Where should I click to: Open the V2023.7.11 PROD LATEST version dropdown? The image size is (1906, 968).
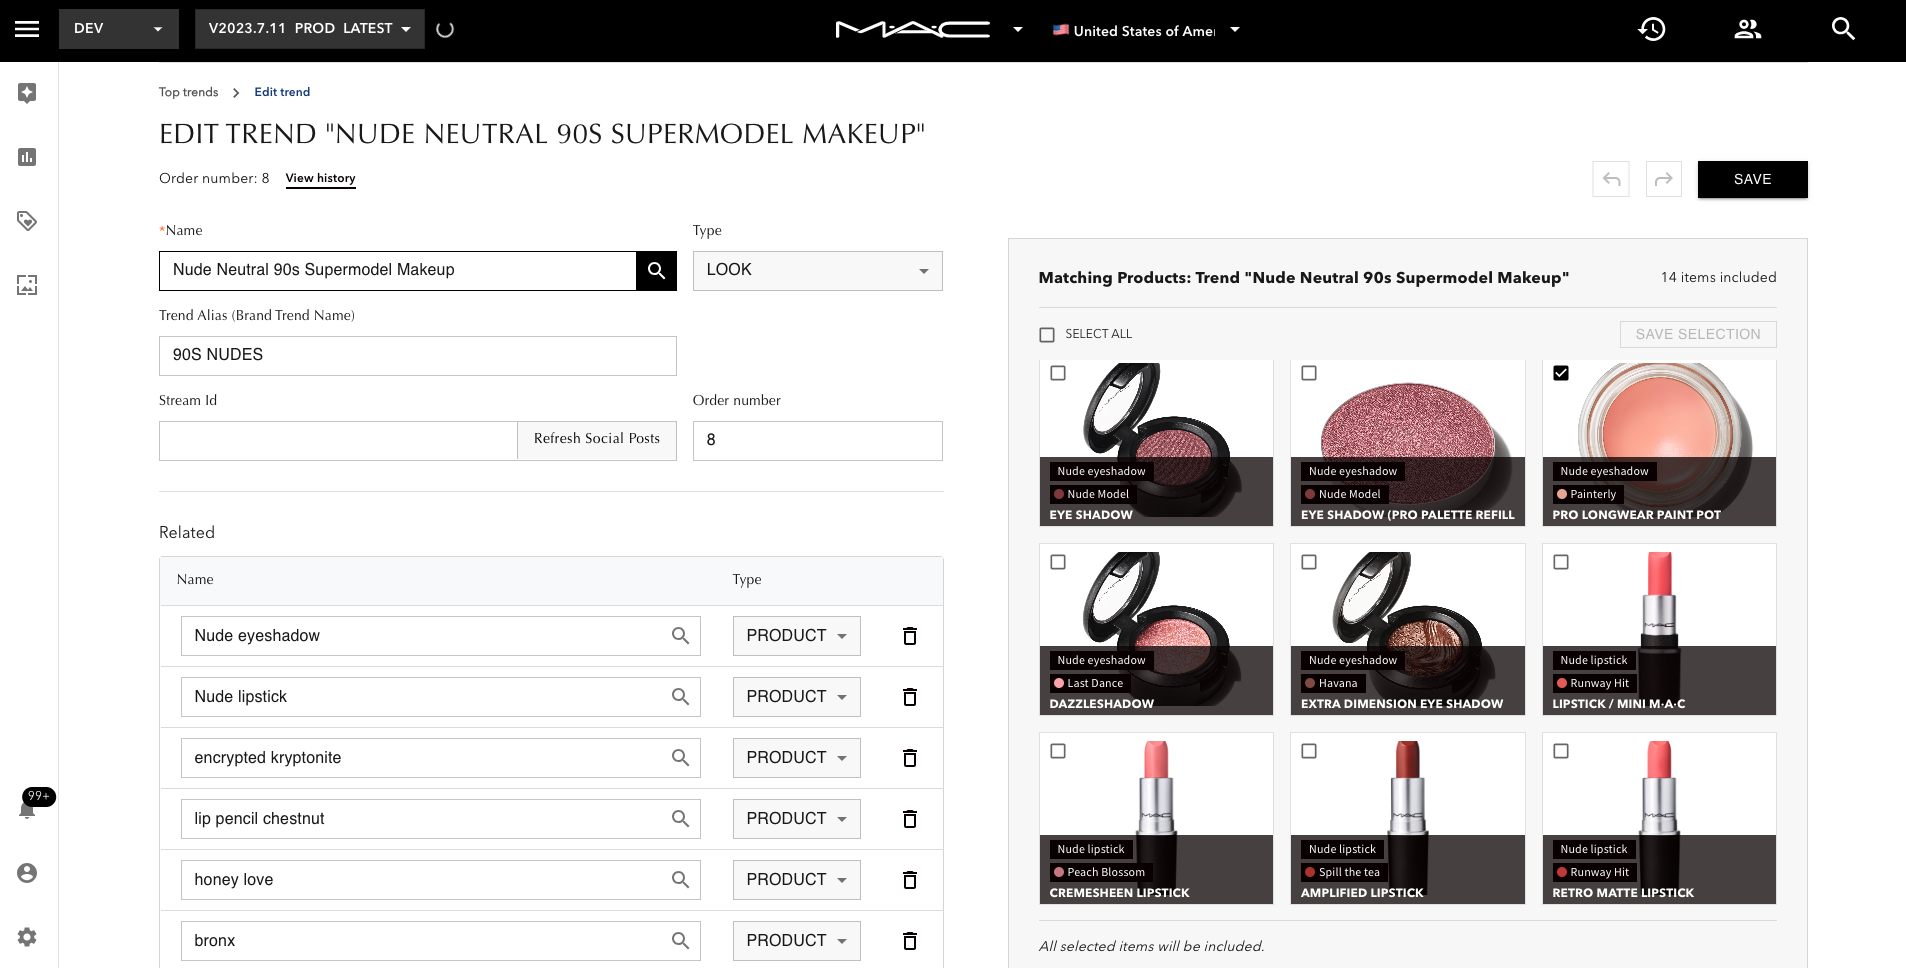[x=310, y=29]
